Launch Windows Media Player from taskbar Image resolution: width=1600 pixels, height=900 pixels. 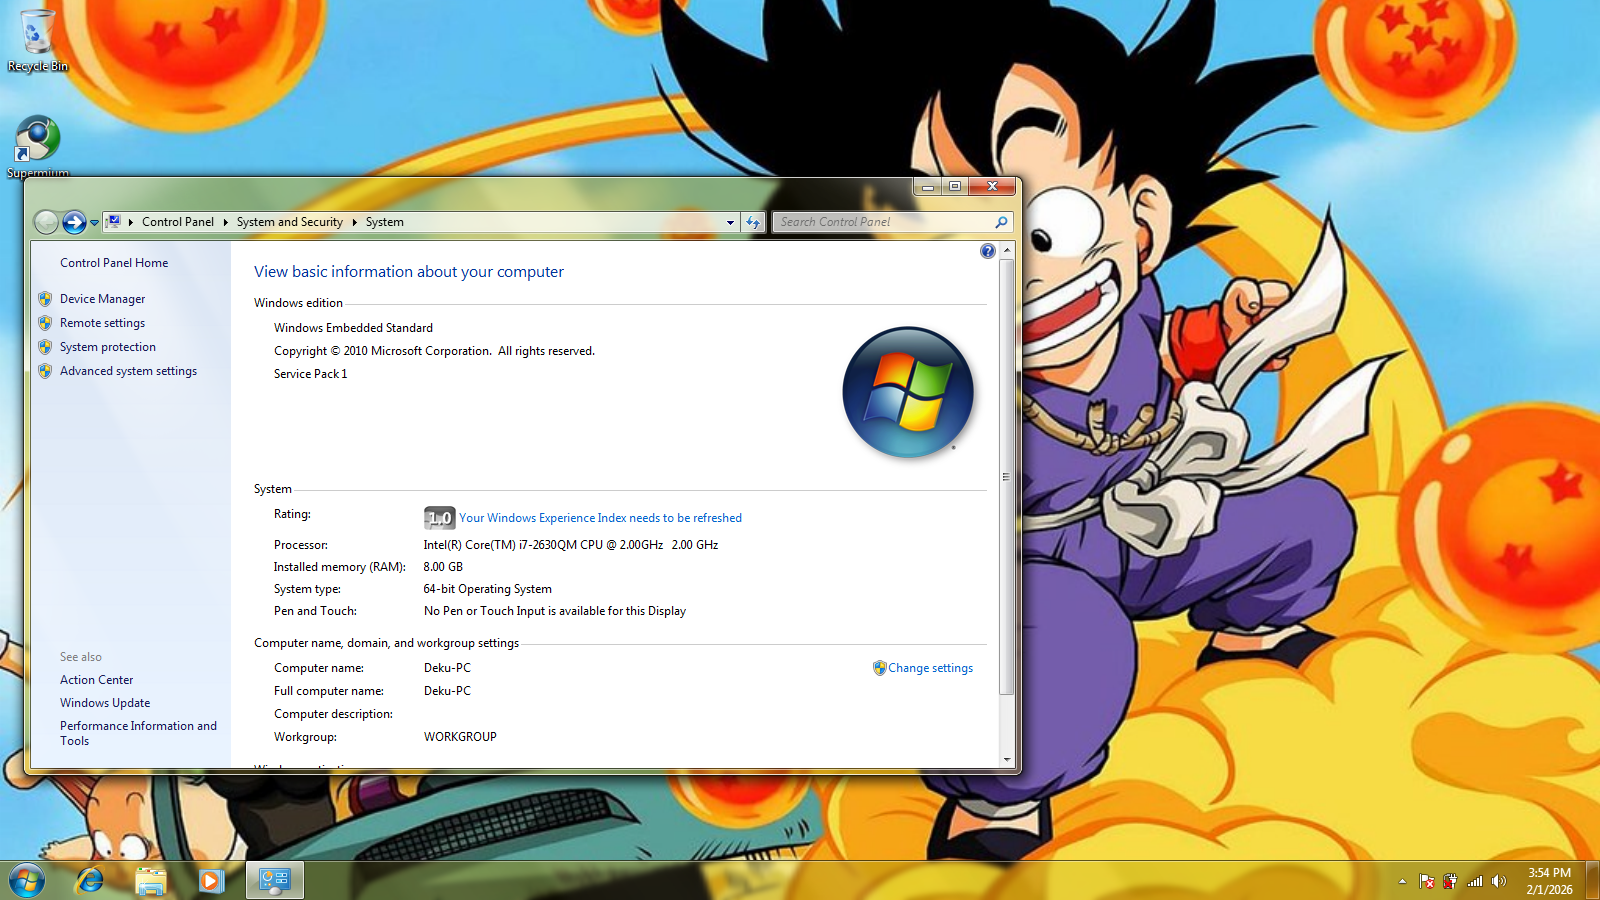coord(210,881)
